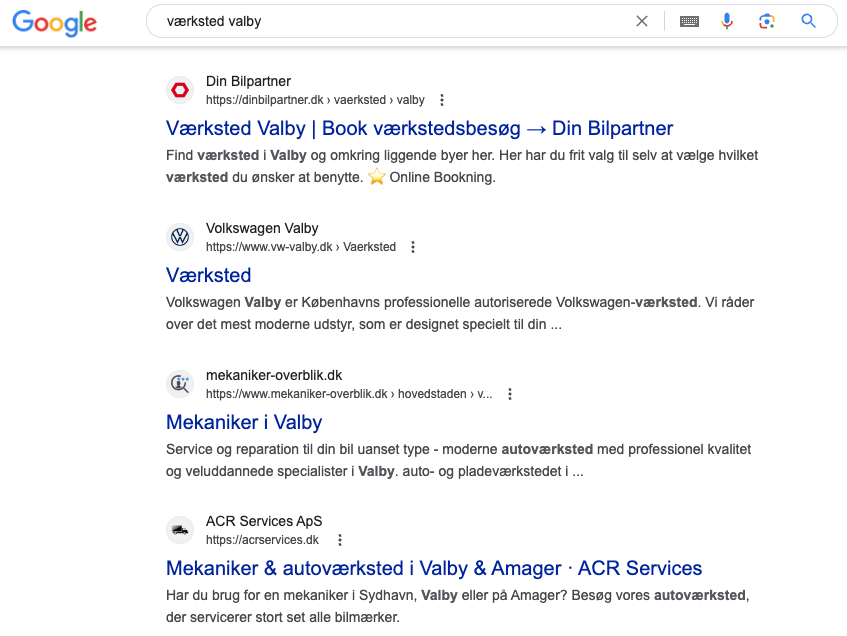Open the on-screen keyboard icon
This screenshot has height=636, width=847.
(689, 20)
